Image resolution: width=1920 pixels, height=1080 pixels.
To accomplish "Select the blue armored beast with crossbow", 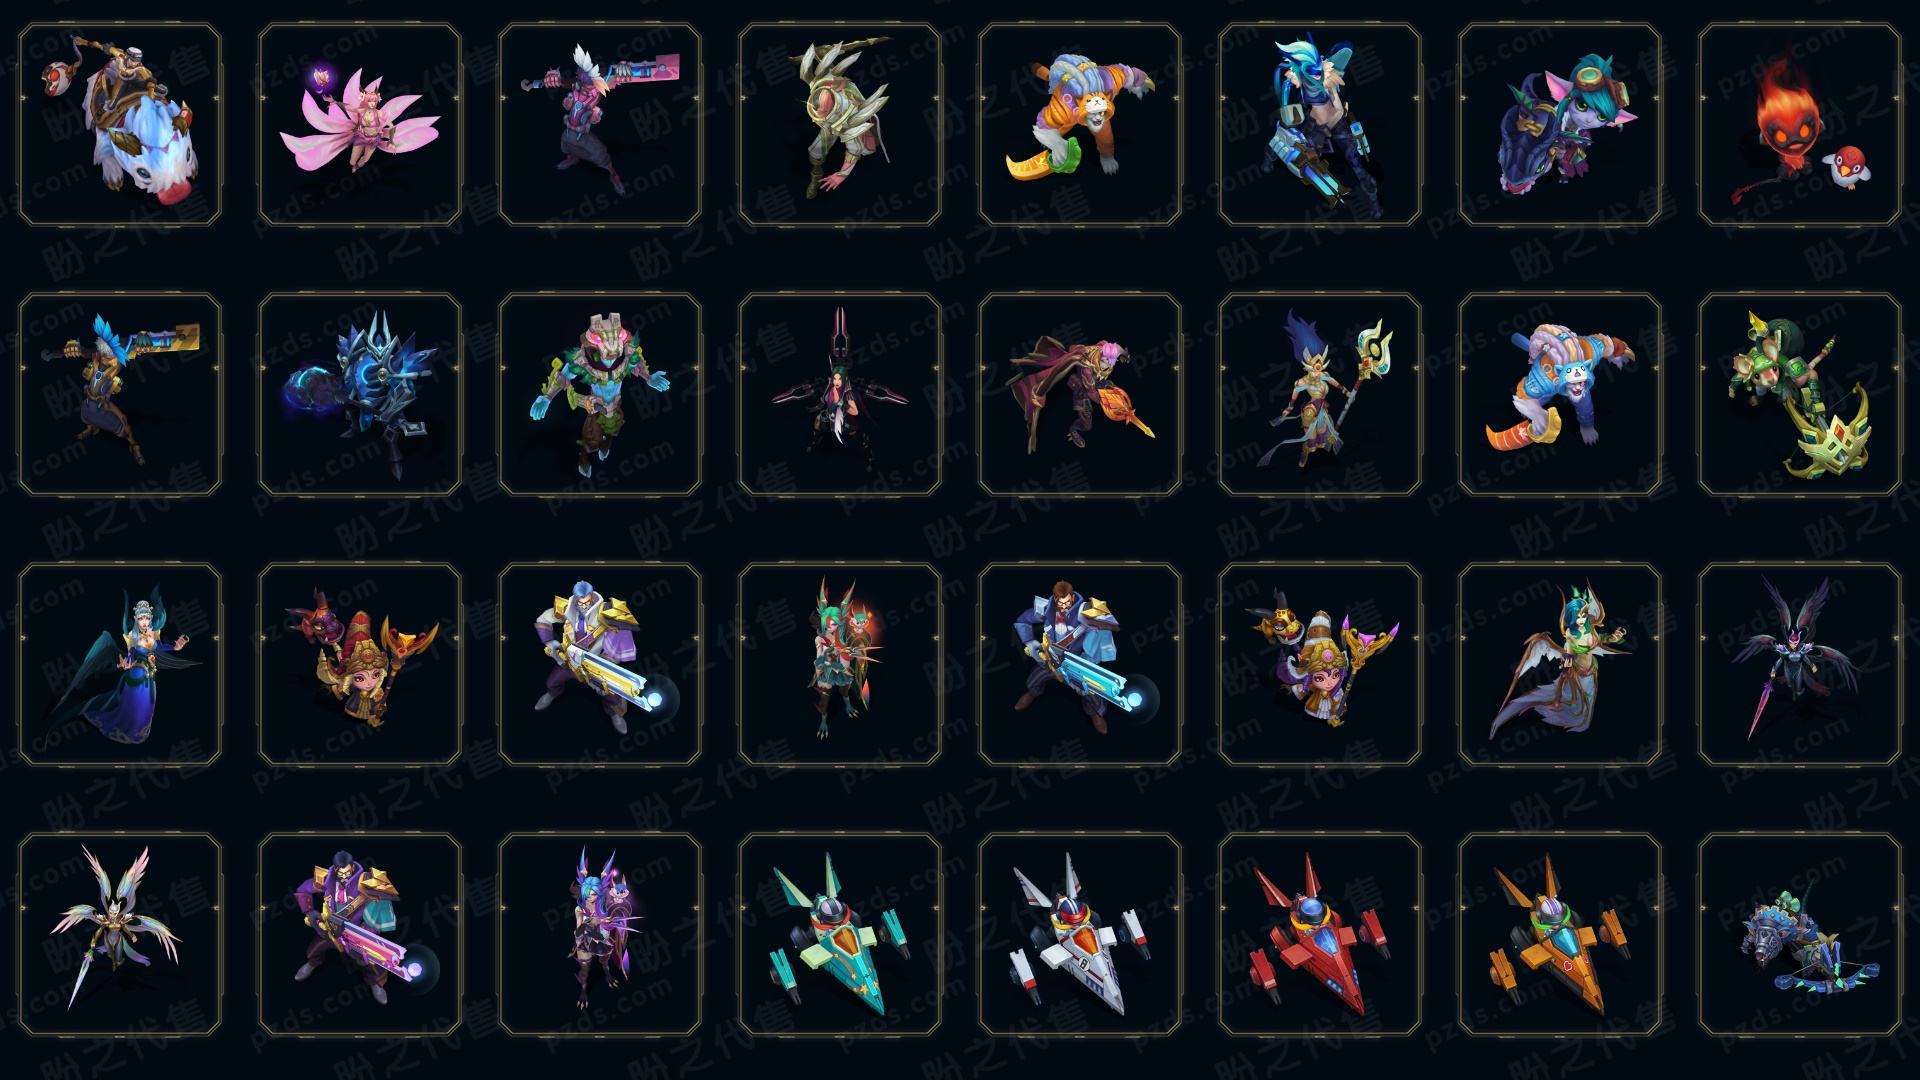I will click(x=1800, y=934).
